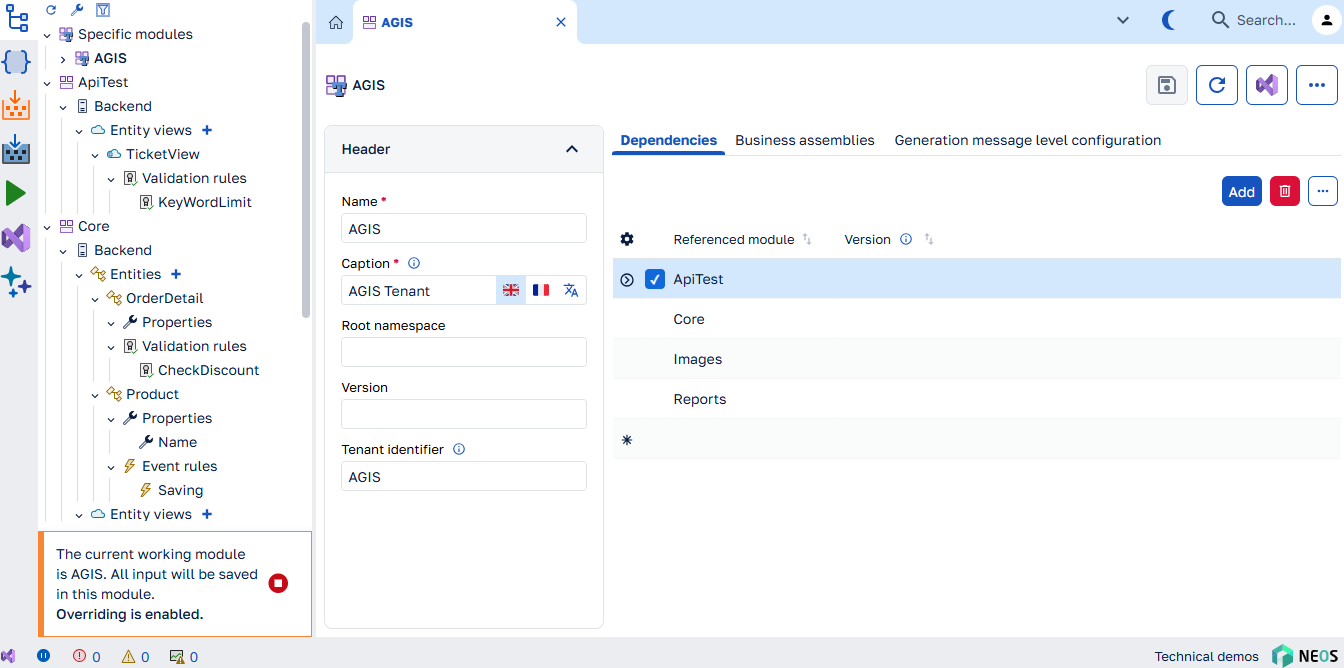Click the Technical demos link

coord(1207,656)
